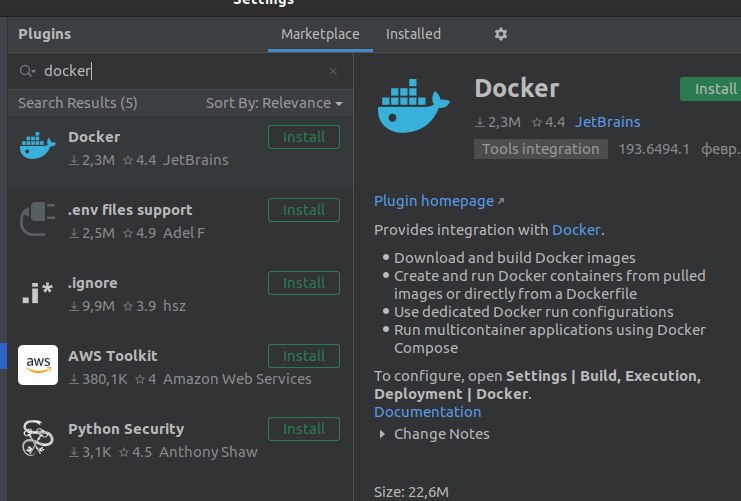This screenshot has height=501, width=741.
Task: Click the Adel F author text
Action: coord(184,233)
